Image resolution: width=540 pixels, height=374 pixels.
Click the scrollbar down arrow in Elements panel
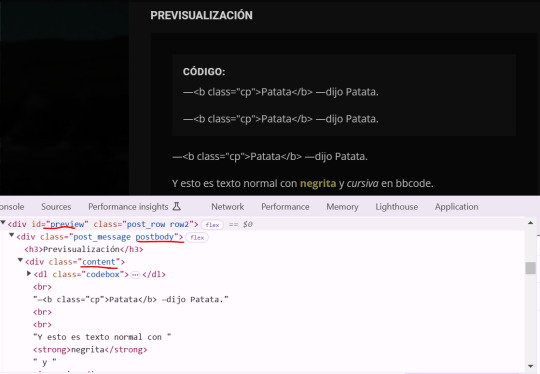click(531, 366)
